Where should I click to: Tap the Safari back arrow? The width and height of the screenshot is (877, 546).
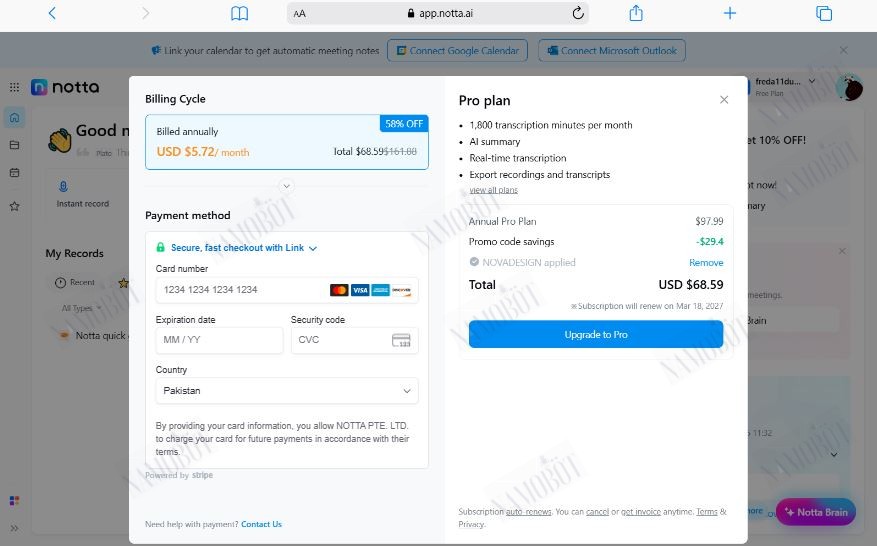tap(52, 13)
